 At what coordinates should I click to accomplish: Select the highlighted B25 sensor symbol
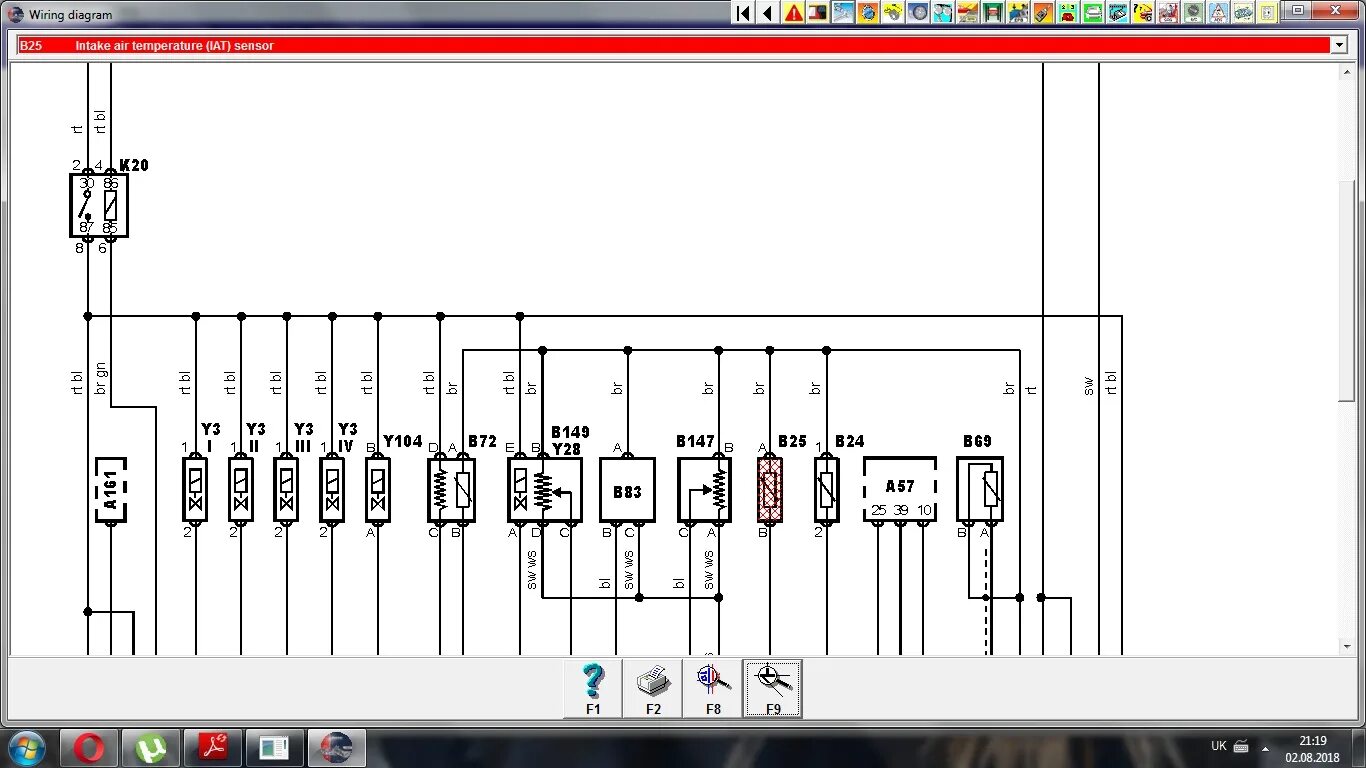(x=769, y=489)
